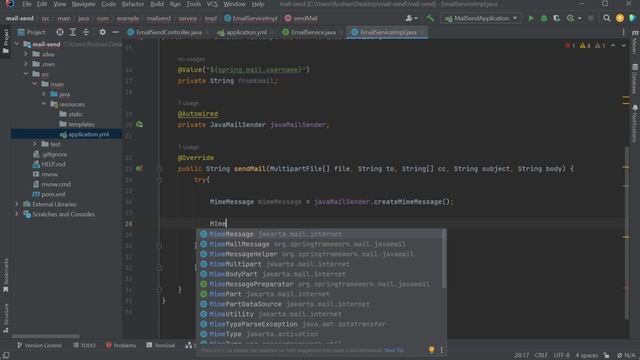Run with coverage using the shield icon
This screenshot has width=640, height=360.
point(557,18)
